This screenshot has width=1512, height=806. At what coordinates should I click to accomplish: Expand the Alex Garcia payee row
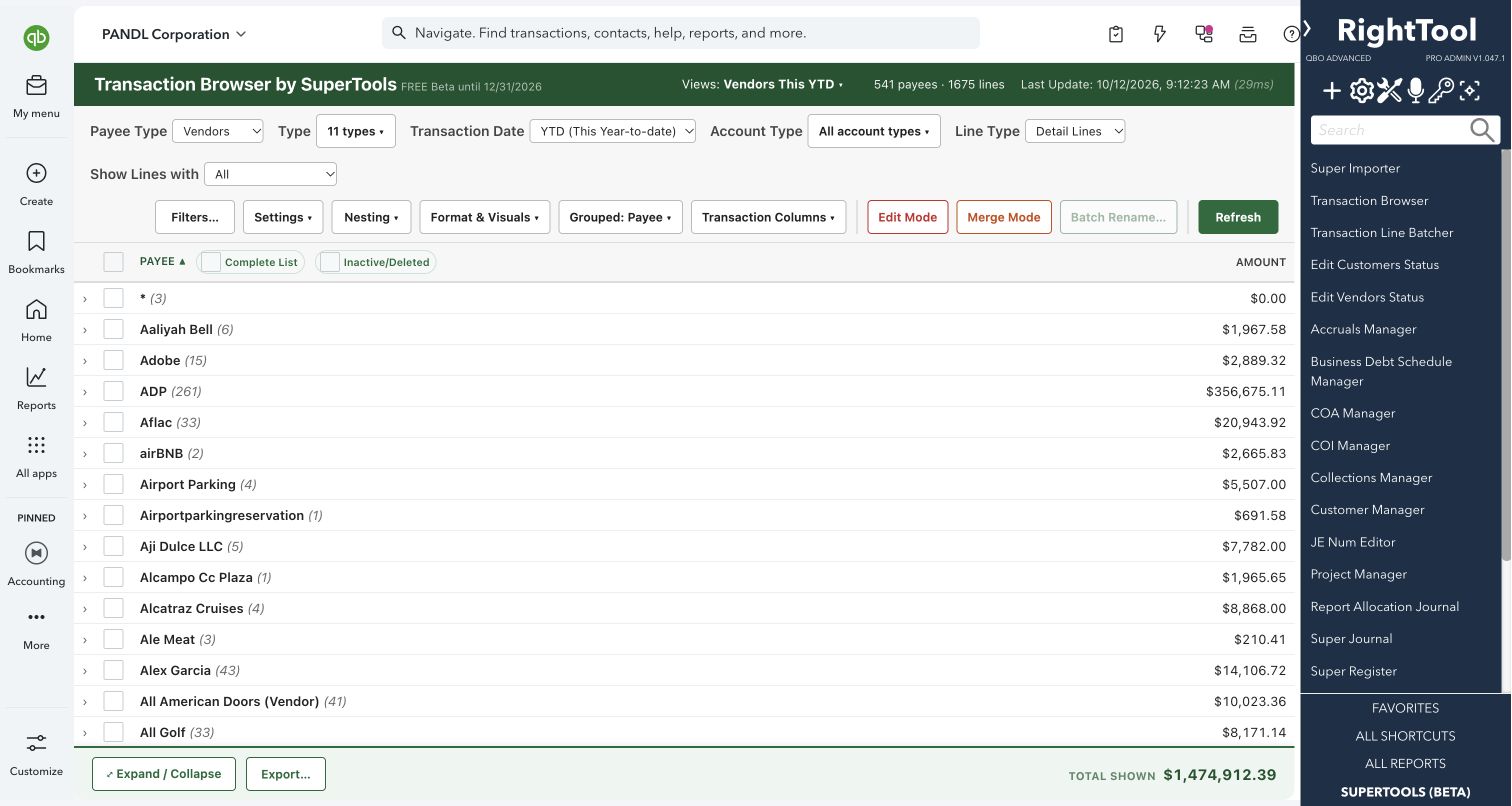(85, 671)
